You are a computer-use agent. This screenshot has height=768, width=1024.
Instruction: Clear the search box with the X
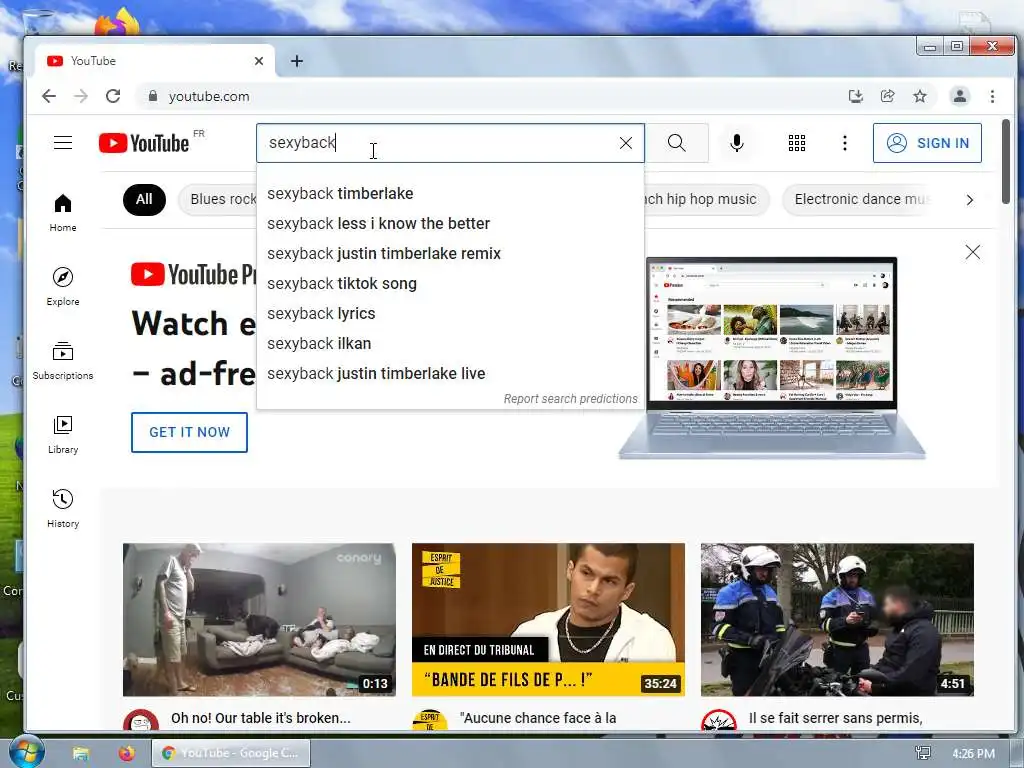(x=626, y=143)
